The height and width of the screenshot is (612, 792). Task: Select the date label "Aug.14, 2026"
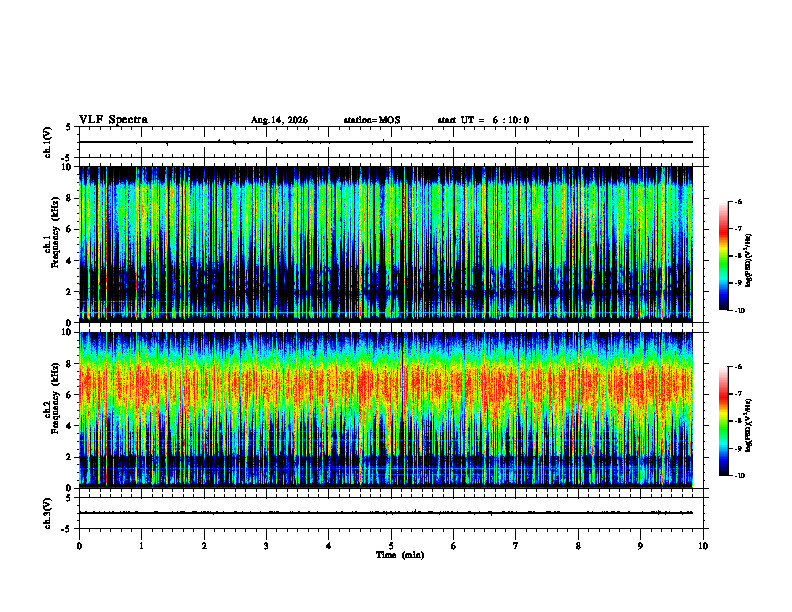pyautogui.click(x=279, y=120)
